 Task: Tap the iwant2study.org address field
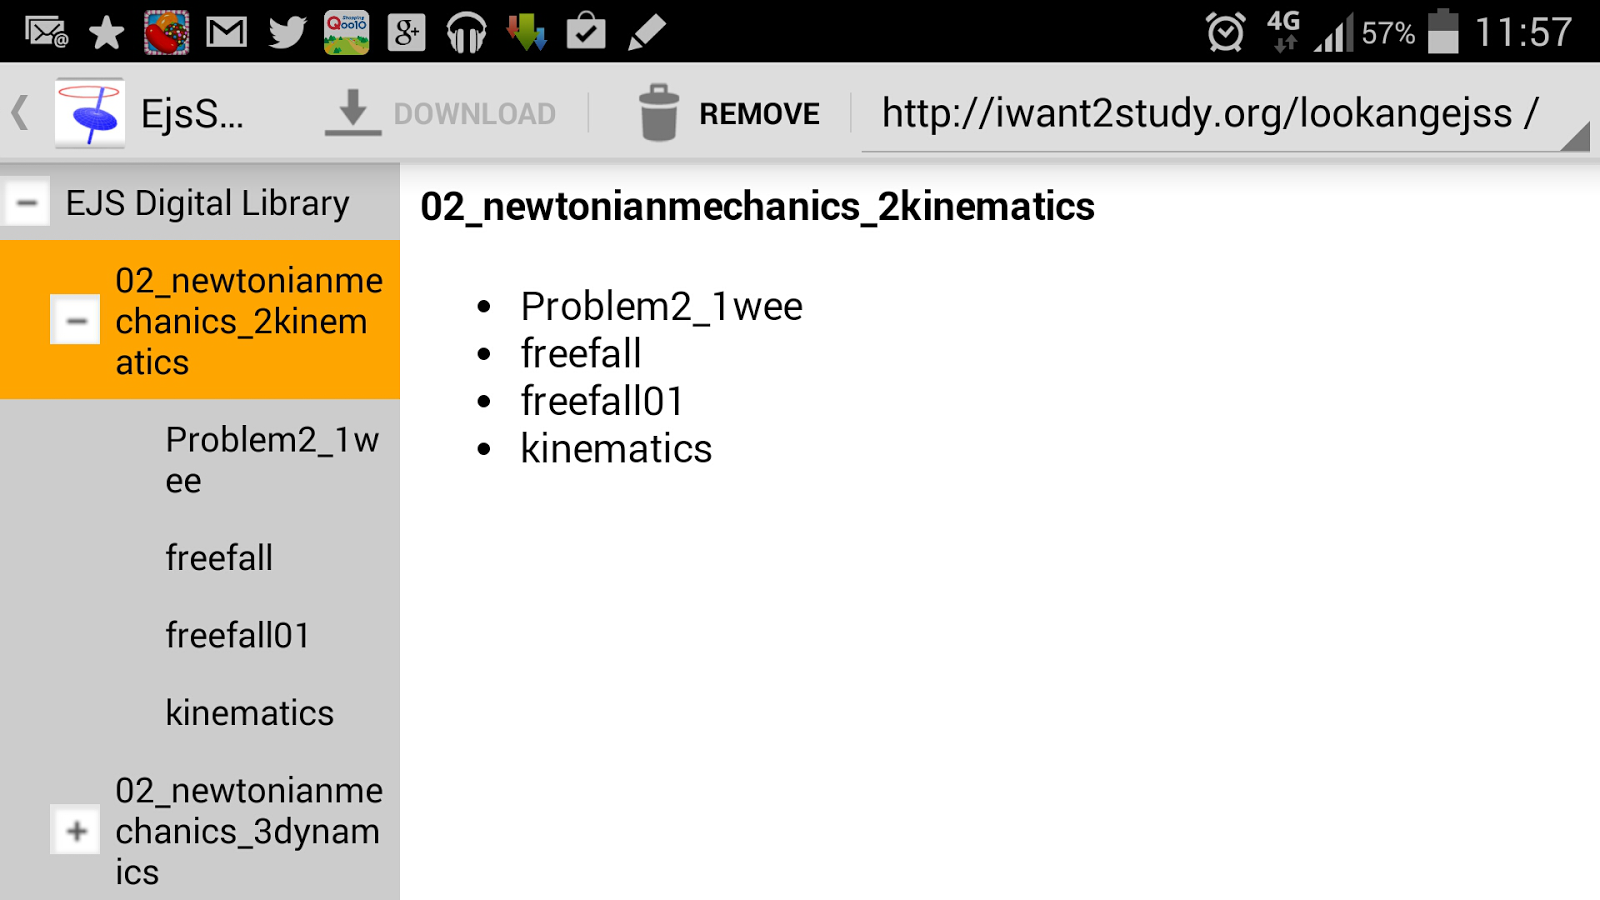pyautogui.click(x=1200, y=113)
